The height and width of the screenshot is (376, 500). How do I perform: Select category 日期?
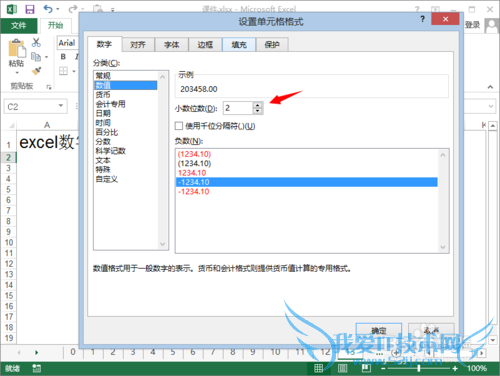coord(126,113)
